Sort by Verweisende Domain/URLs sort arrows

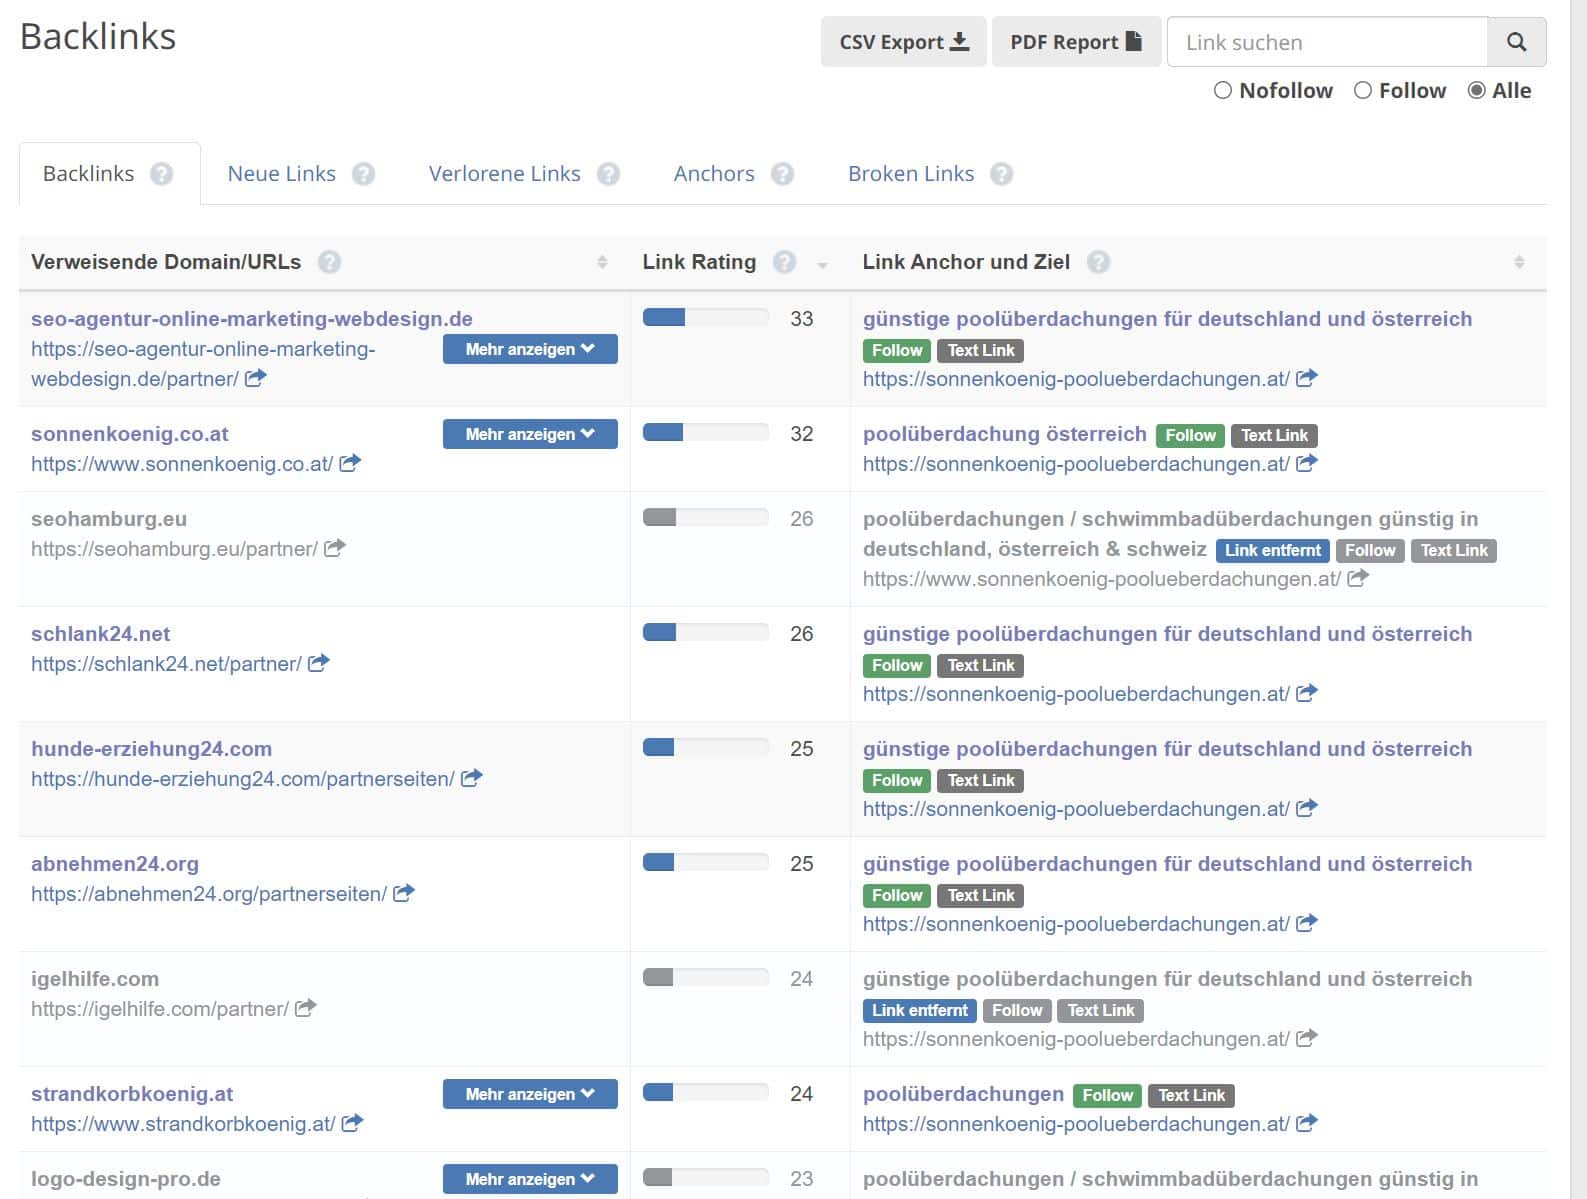(602, 262)
